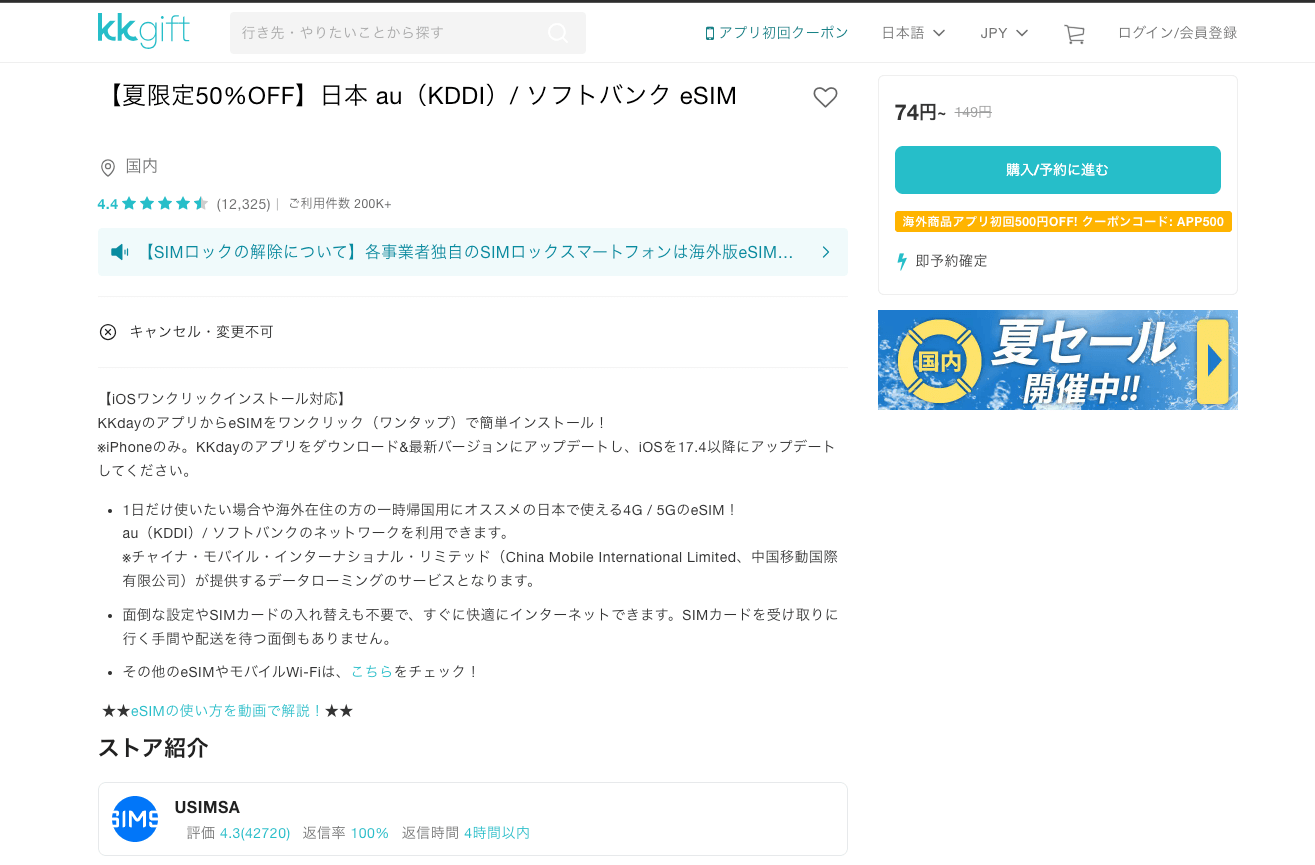Open eSIMの使い方を動画で解説 link
Viewport: 1315px width, 865px height.
[x=227, y=711]
